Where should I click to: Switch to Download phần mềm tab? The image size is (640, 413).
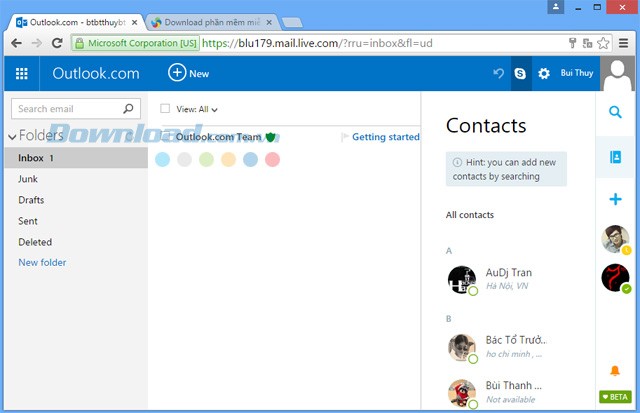(x=211, y=22)
